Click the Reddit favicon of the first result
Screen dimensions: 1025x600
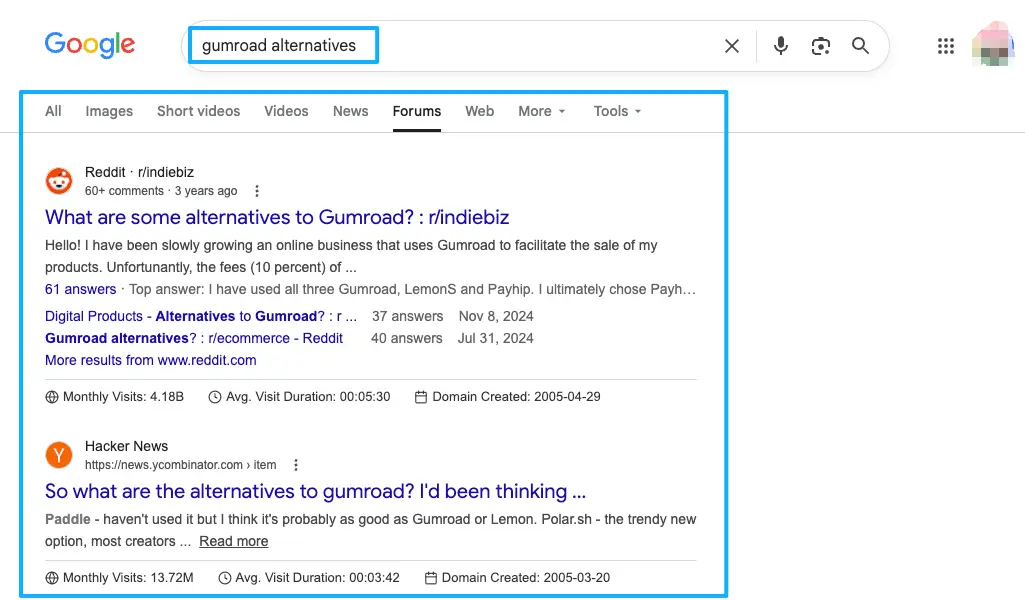pyautogui.click(x=59, y=181)
